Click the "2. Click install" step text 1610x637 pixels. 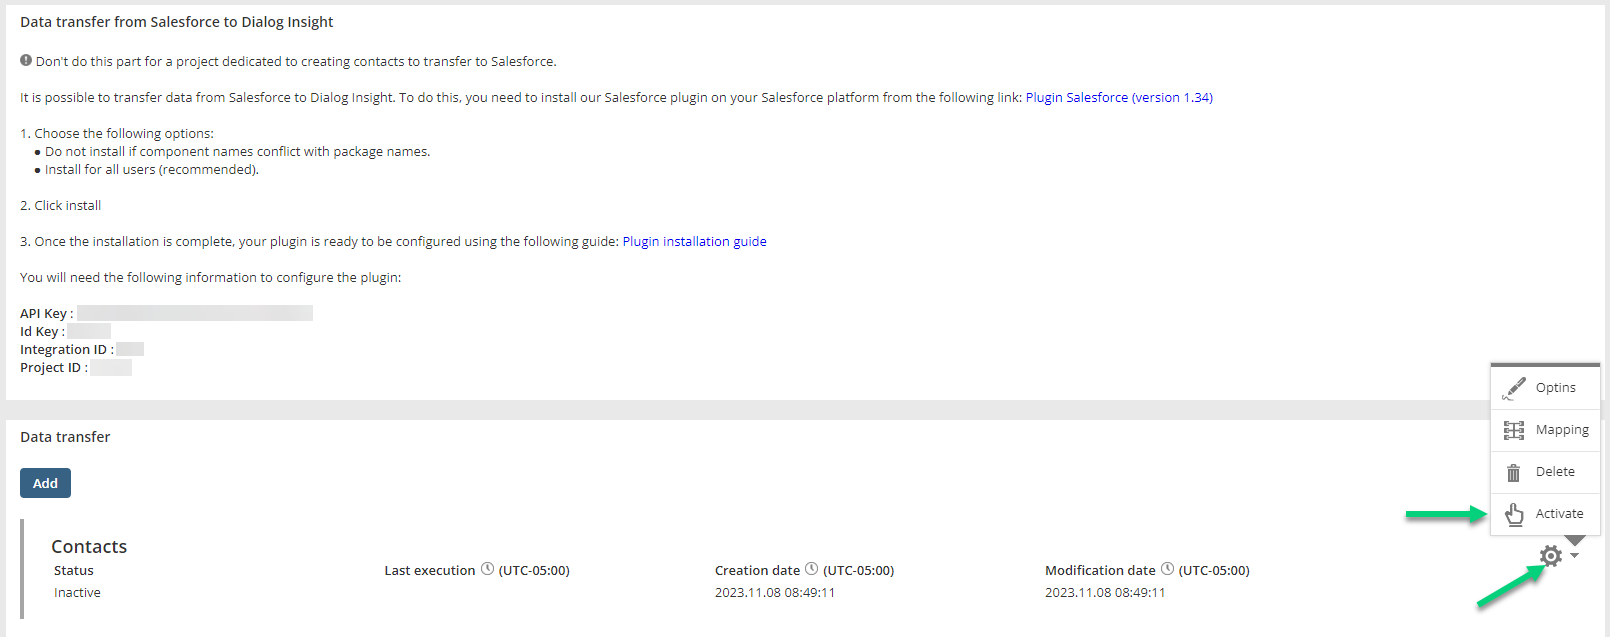(61, 206)
